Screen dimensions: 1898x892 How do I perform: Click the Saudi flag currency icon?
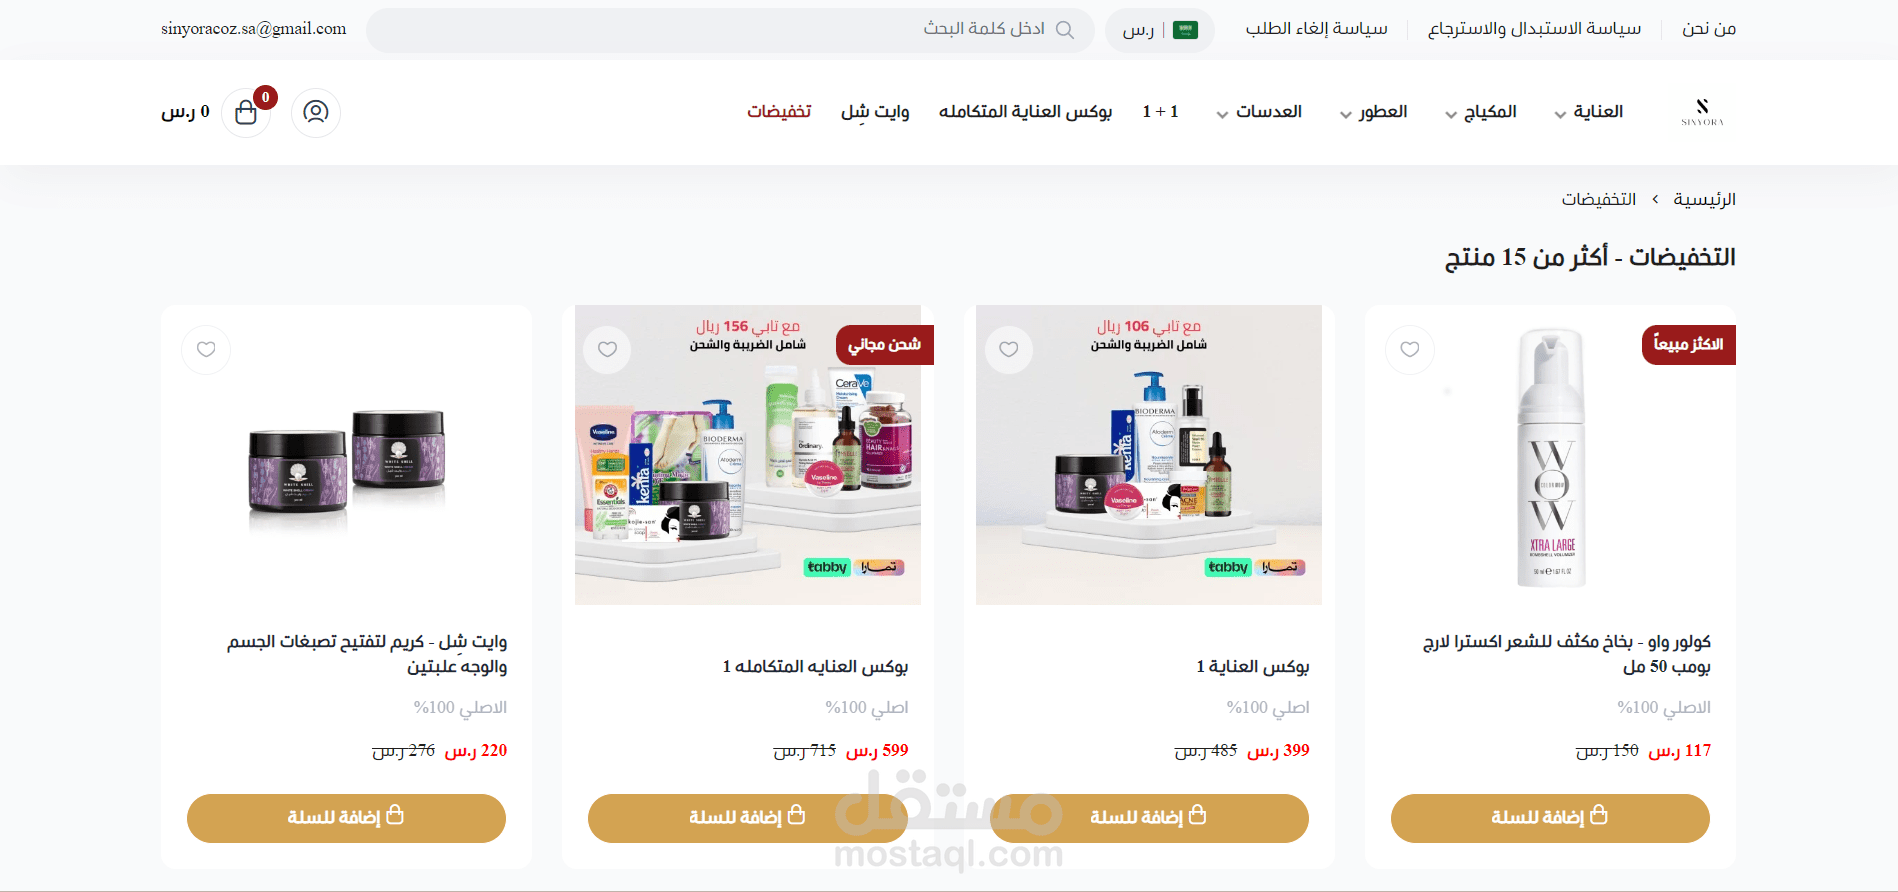coord(1185,30)
